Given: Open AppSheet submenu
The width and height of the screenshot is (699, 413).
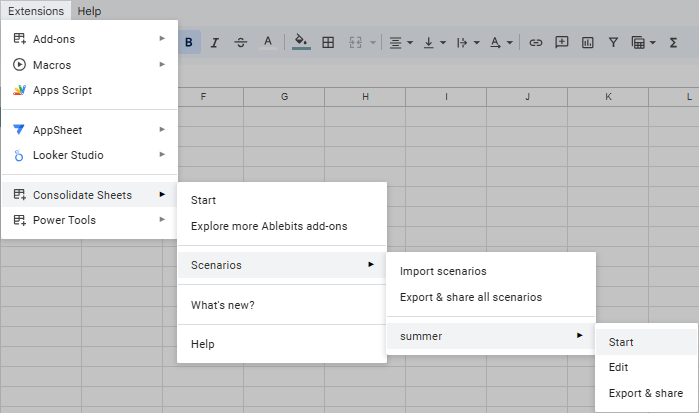Looking at the screenshot, I should pyautogui.click(x=89, y=130).
